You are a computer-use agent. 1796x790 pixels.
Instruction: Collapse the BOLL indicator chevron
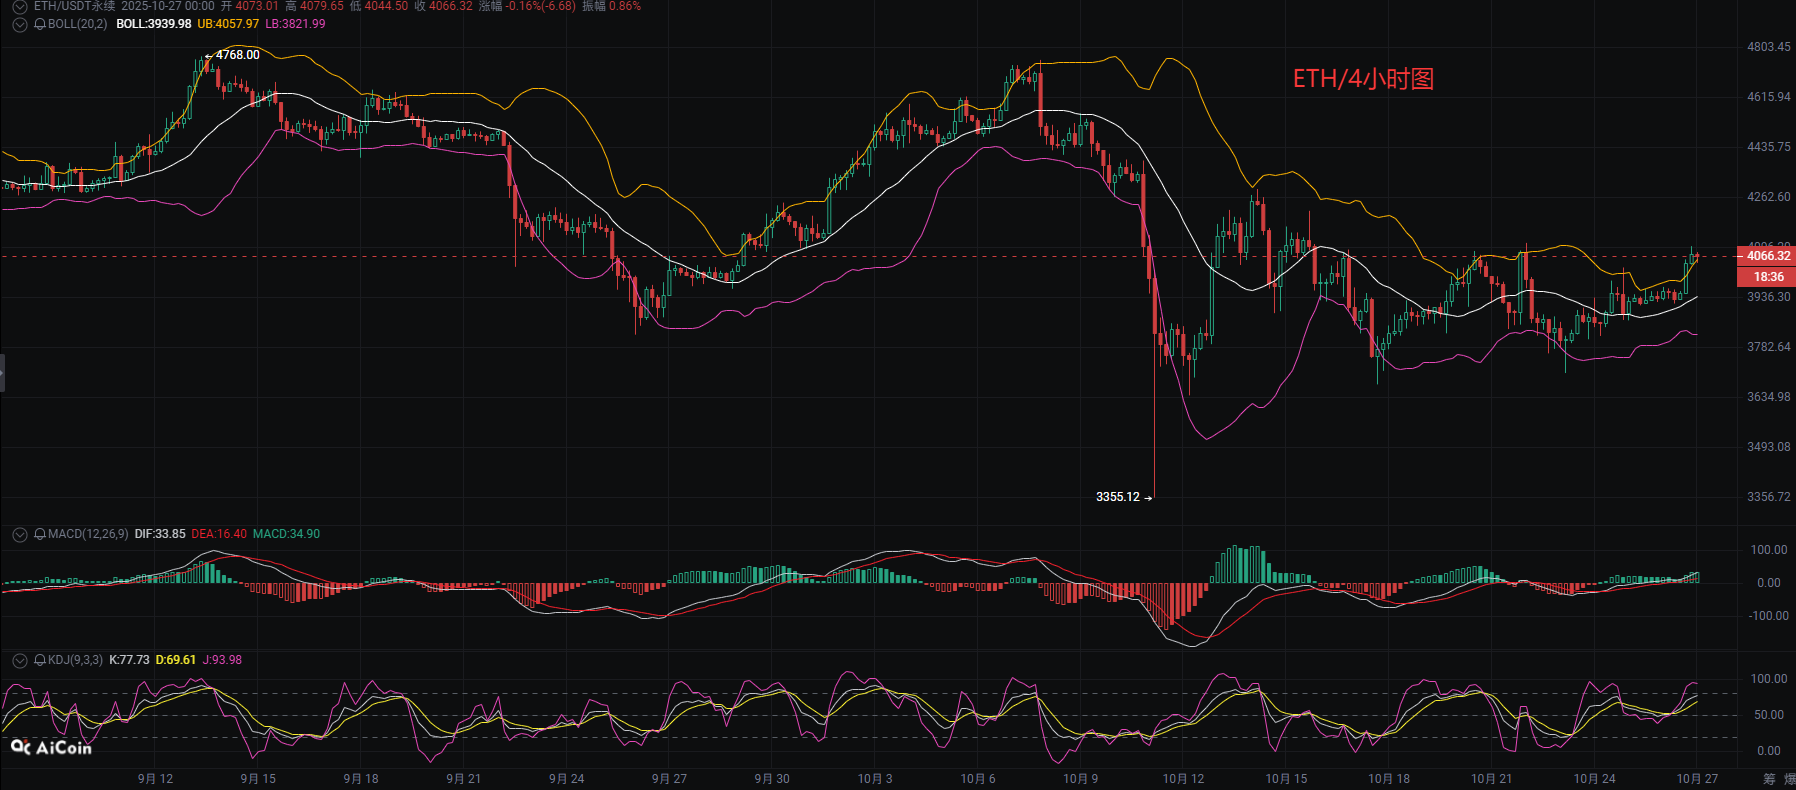click(19, 24)
